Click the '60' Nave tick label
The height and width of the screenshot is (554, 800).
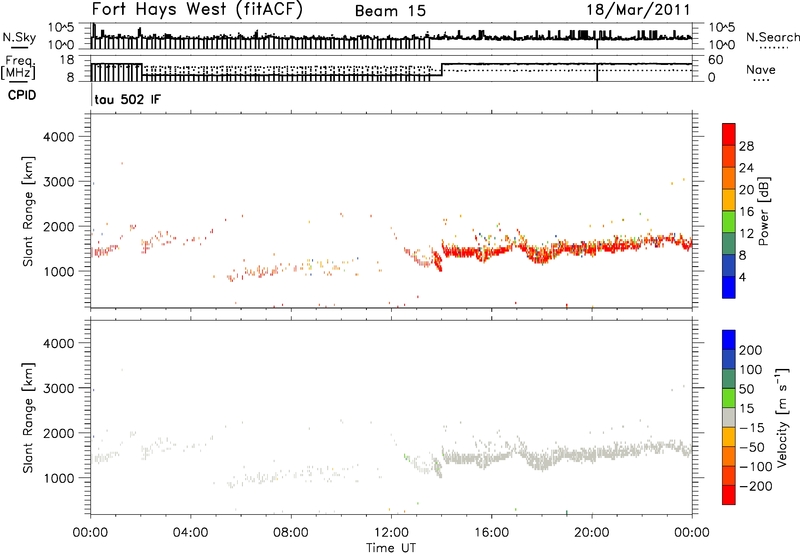[x=716, y=60]
